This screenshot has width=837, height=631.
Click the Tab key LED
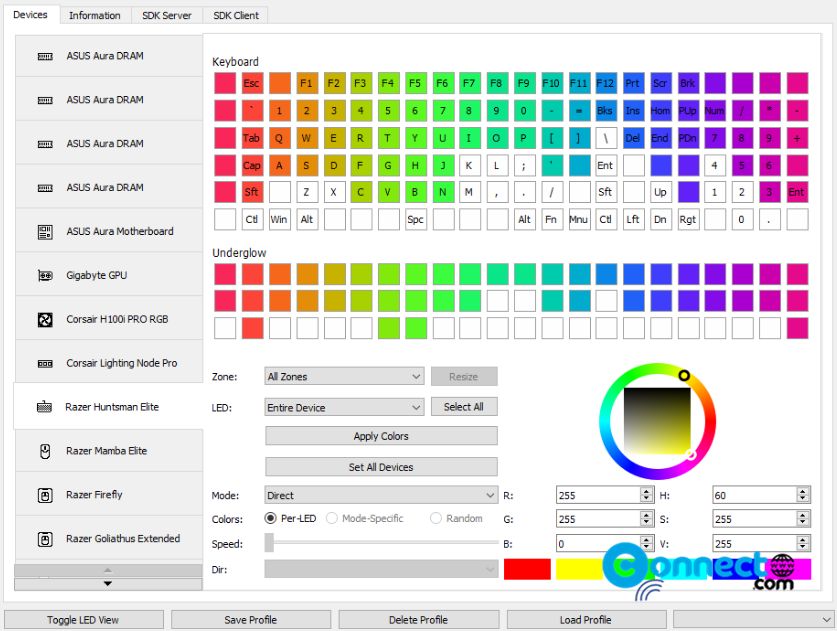pos(252,138)
